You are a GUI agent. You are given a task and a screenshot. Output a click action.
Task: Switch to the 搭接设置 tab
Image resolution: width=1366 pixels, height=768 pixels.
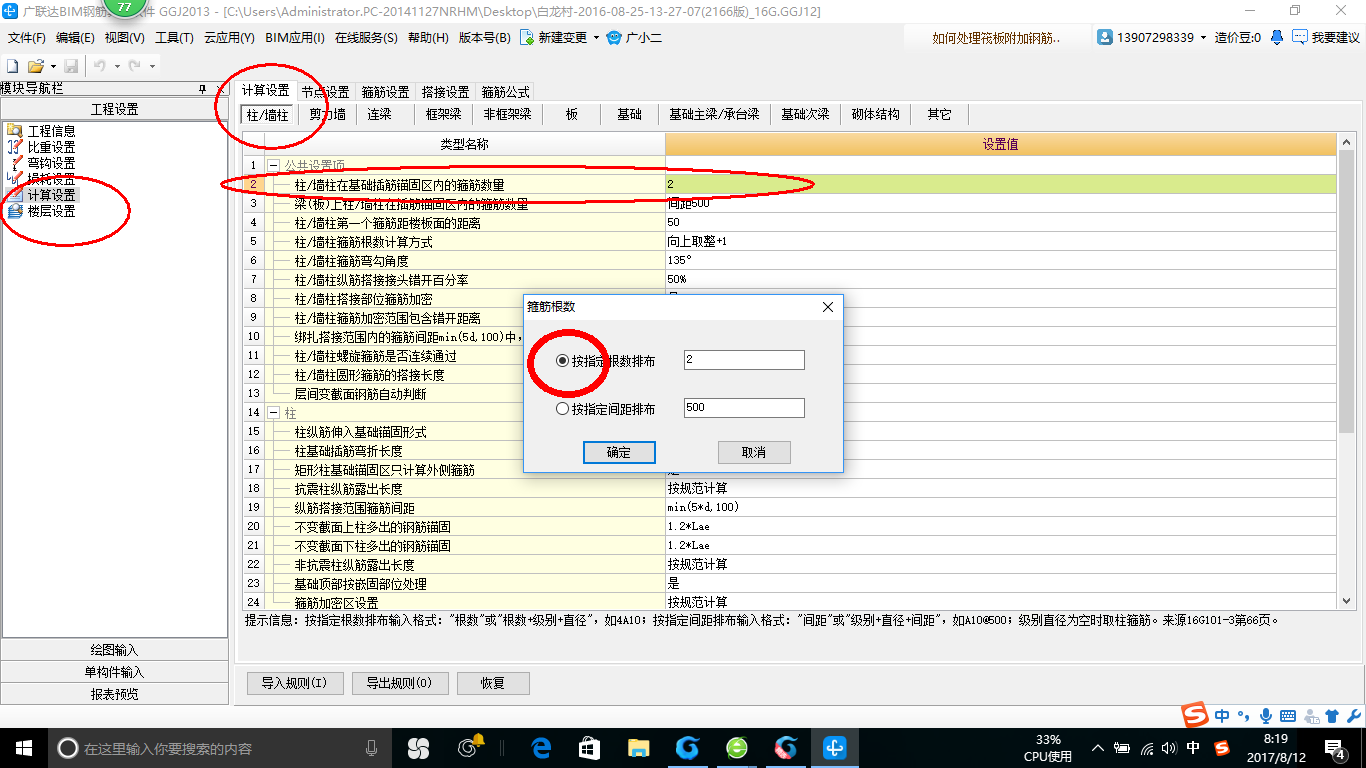[x=445, y=91]
